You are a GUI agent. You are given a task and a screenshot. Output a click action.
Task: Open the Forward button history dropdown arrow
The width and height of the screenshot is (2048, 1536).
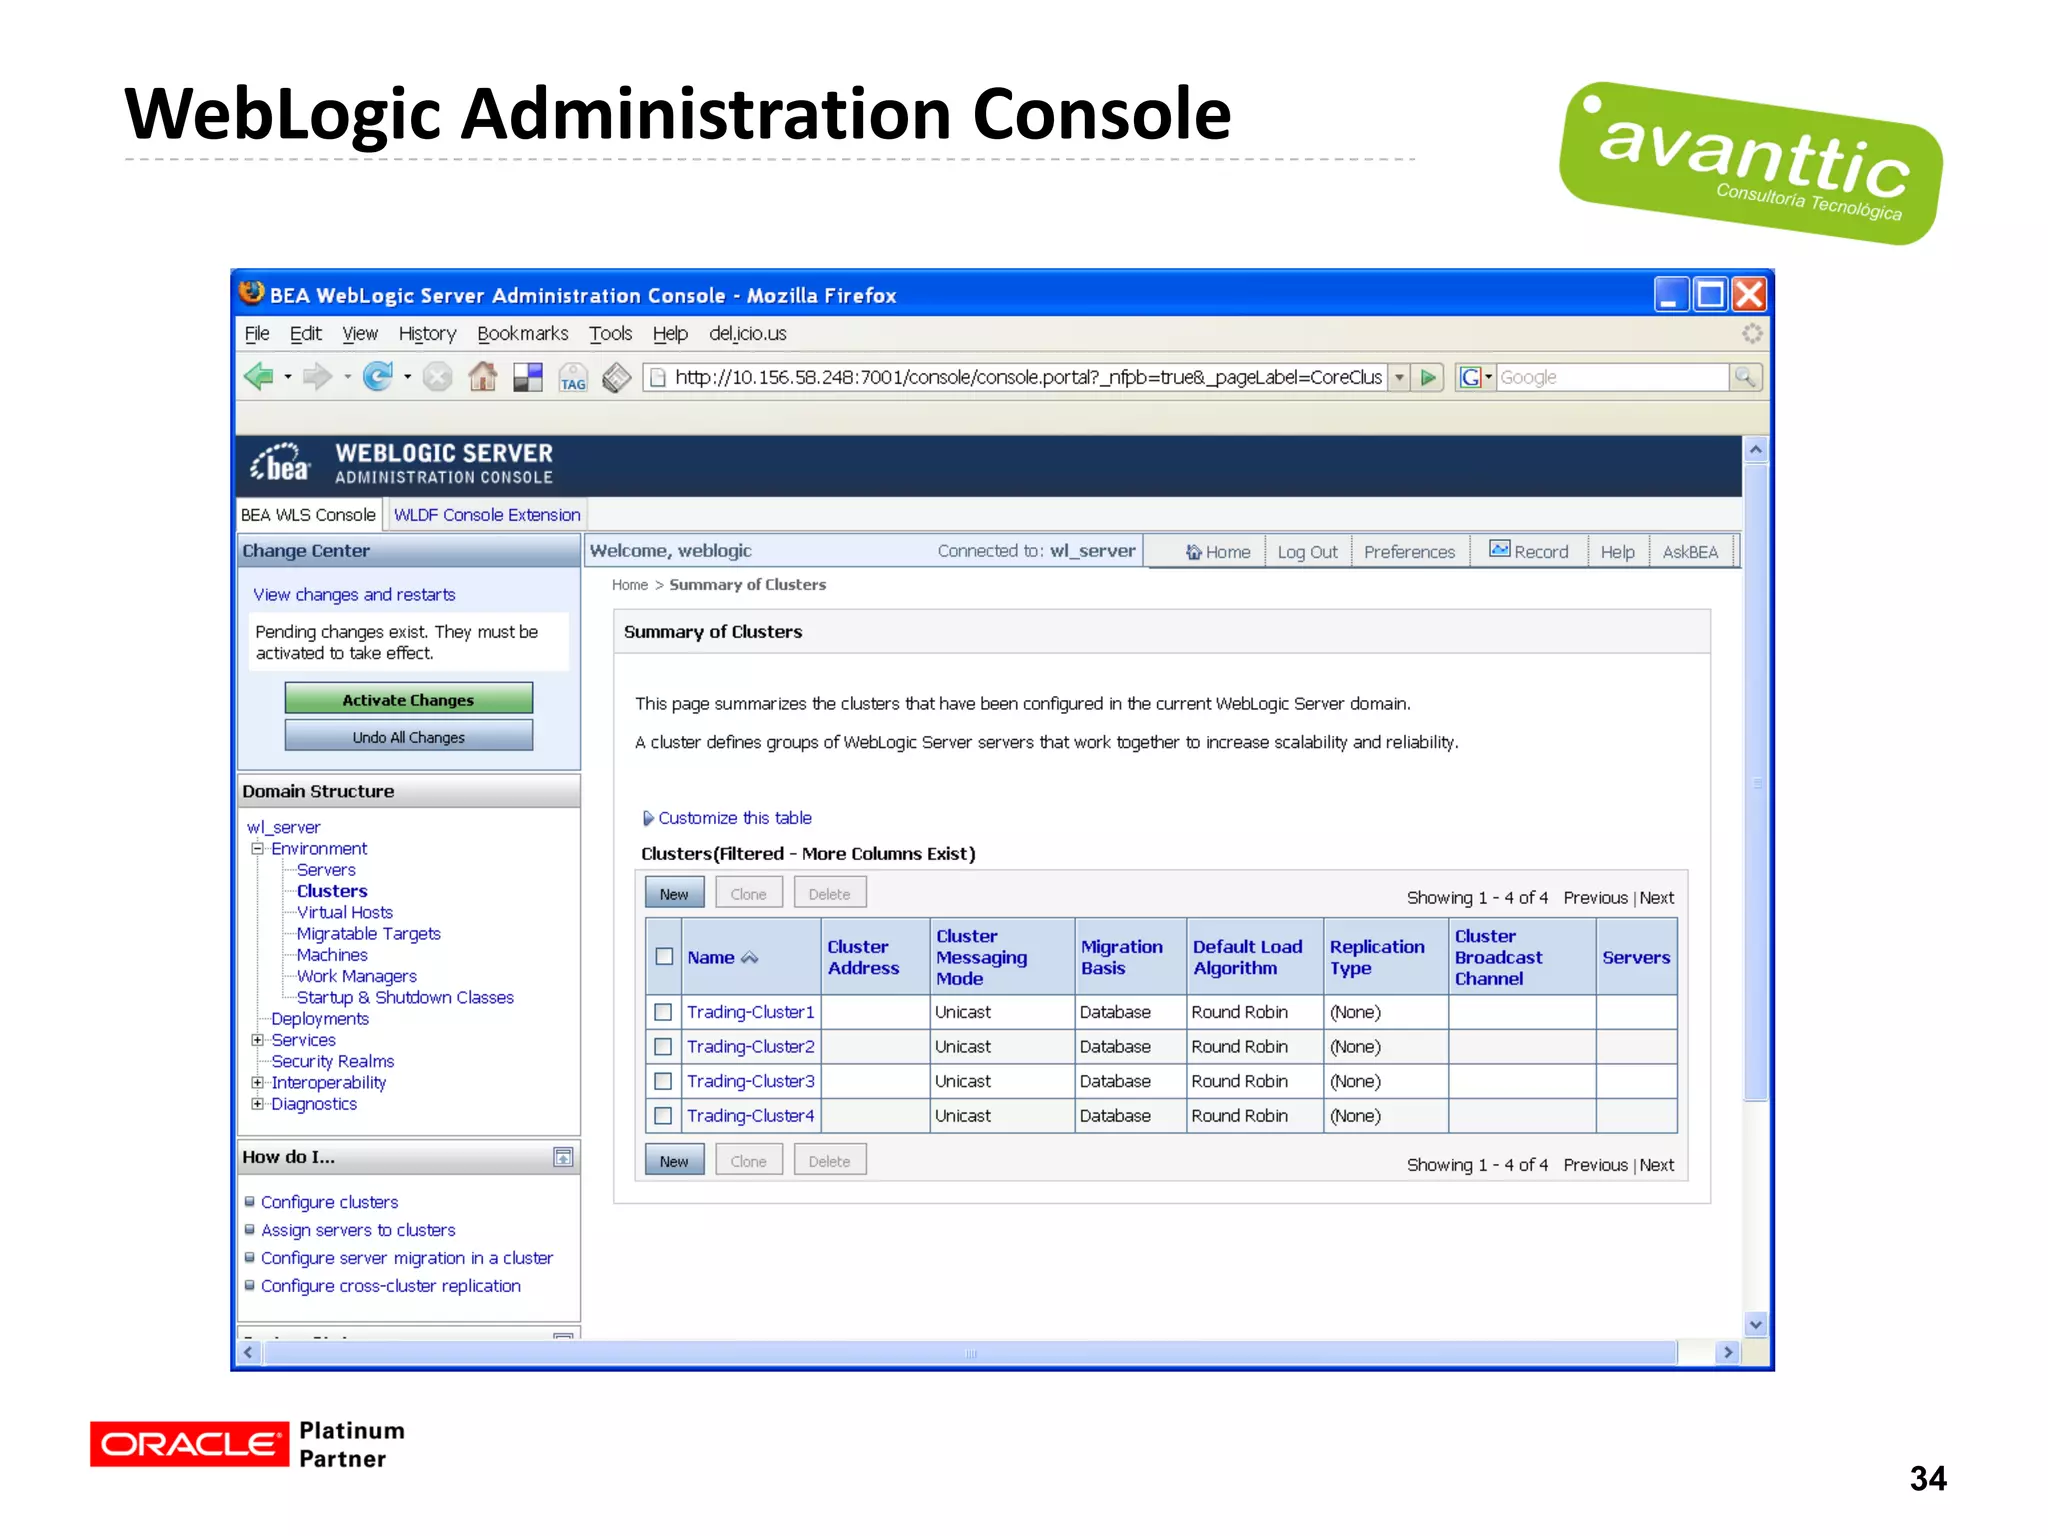click(x=347, y=377)
